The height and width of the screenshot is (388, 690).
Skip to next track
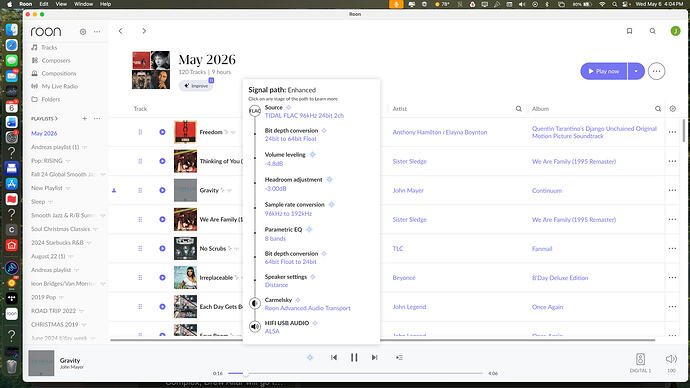point(374,357)
